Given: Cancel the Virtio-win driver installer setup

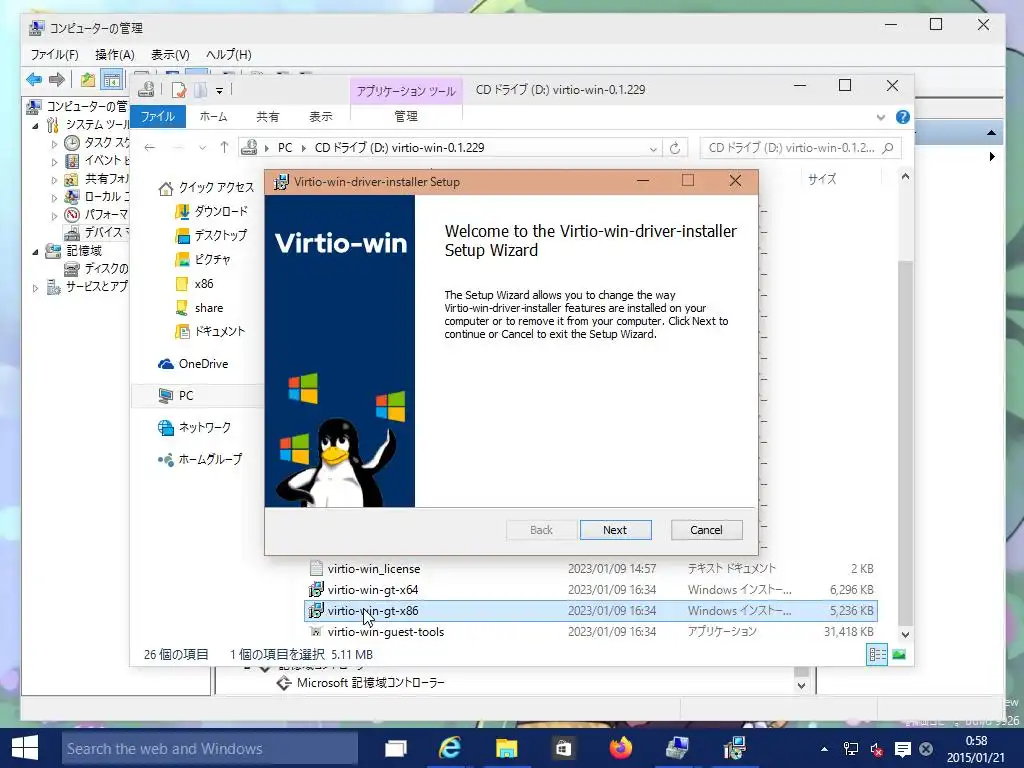Looking at the screenshot, I should click(706, 530).
